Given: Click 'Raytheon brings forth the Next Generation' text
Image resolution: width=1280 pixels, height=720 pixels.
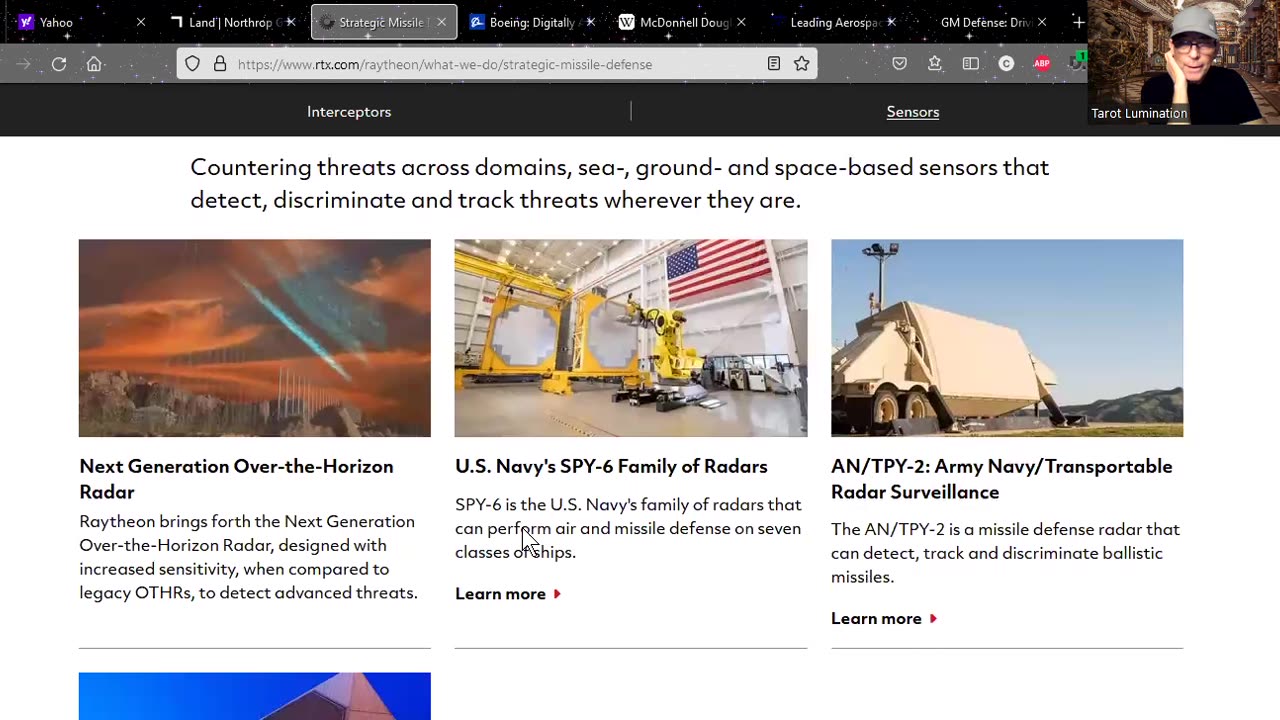Looking at the screenshot, I should point(248,557).
